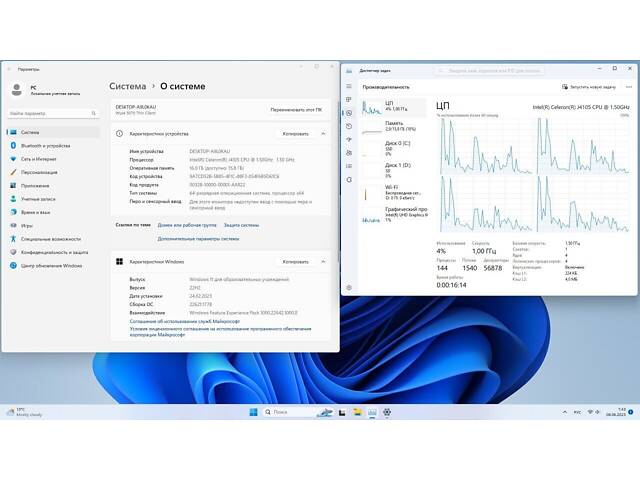
Task: Select Диск 1 (D:) performance entry
Action: [393, 170]
